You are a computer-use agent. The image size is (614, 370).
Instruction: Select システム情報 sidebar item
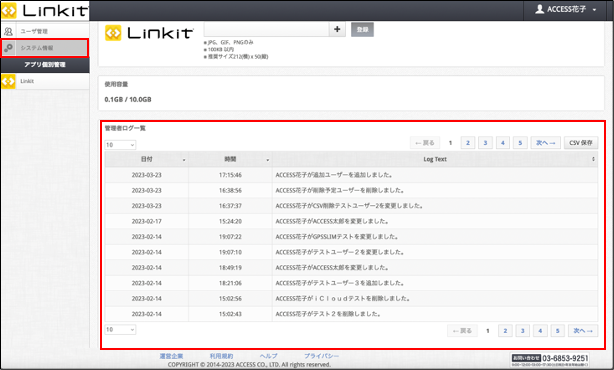tap(45, 48)
